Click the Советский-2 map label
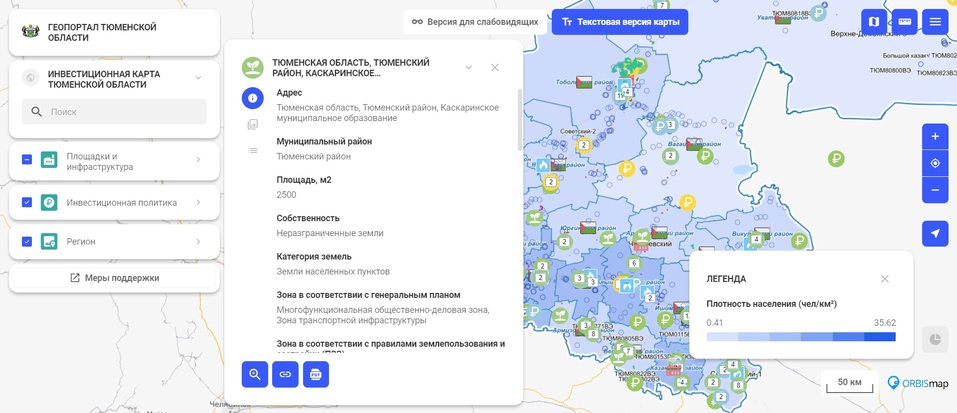Screen dimensions: 957x413 pyautogui.click(x=578, y=131)
